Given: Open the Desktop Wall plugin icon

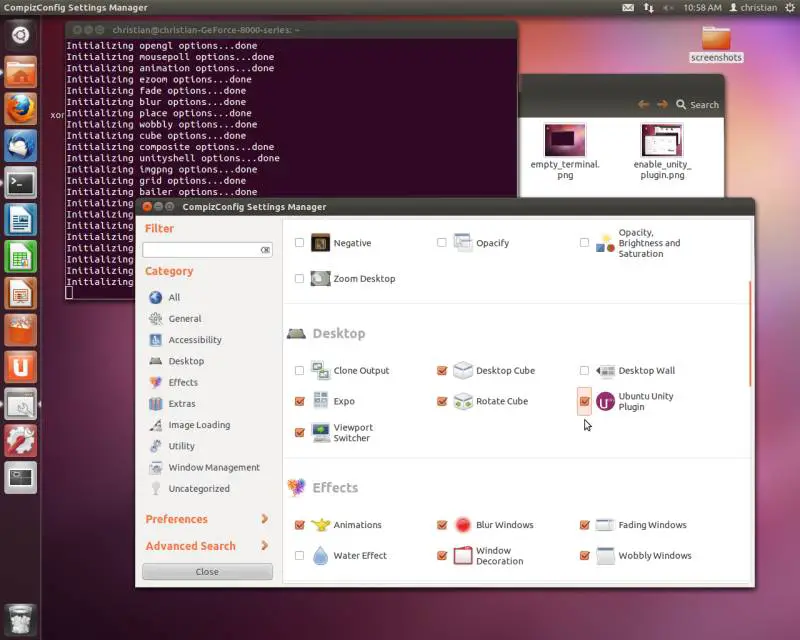Looking at the screenshot, I should [605, 371].
